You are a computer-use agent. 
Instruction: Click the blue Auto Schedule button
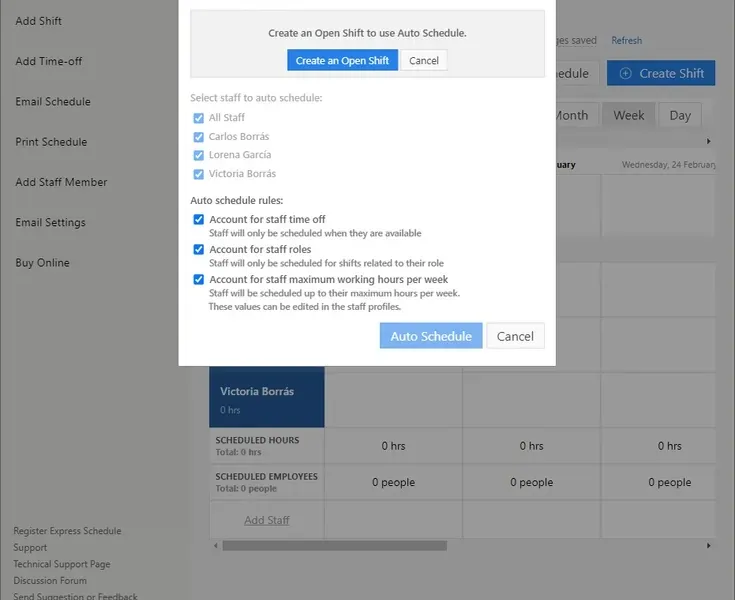click(x=431, y=336)
